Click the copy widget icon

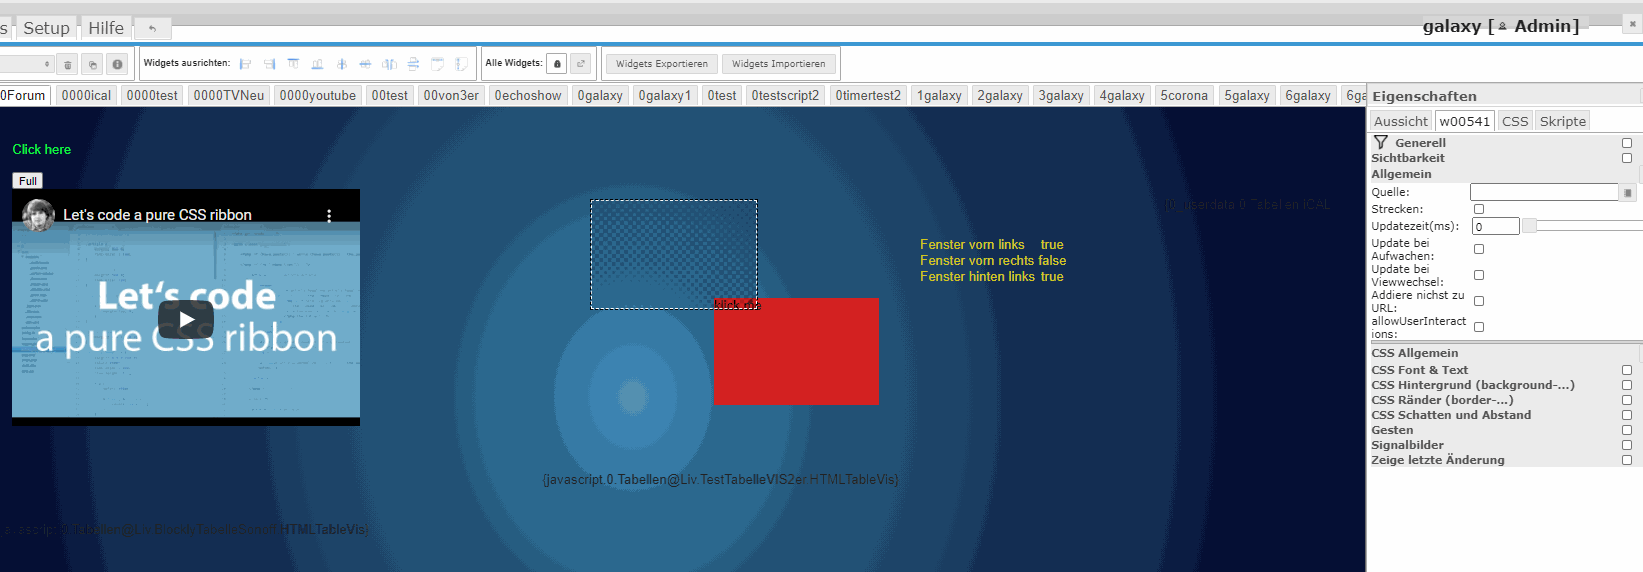pos(92,64)
